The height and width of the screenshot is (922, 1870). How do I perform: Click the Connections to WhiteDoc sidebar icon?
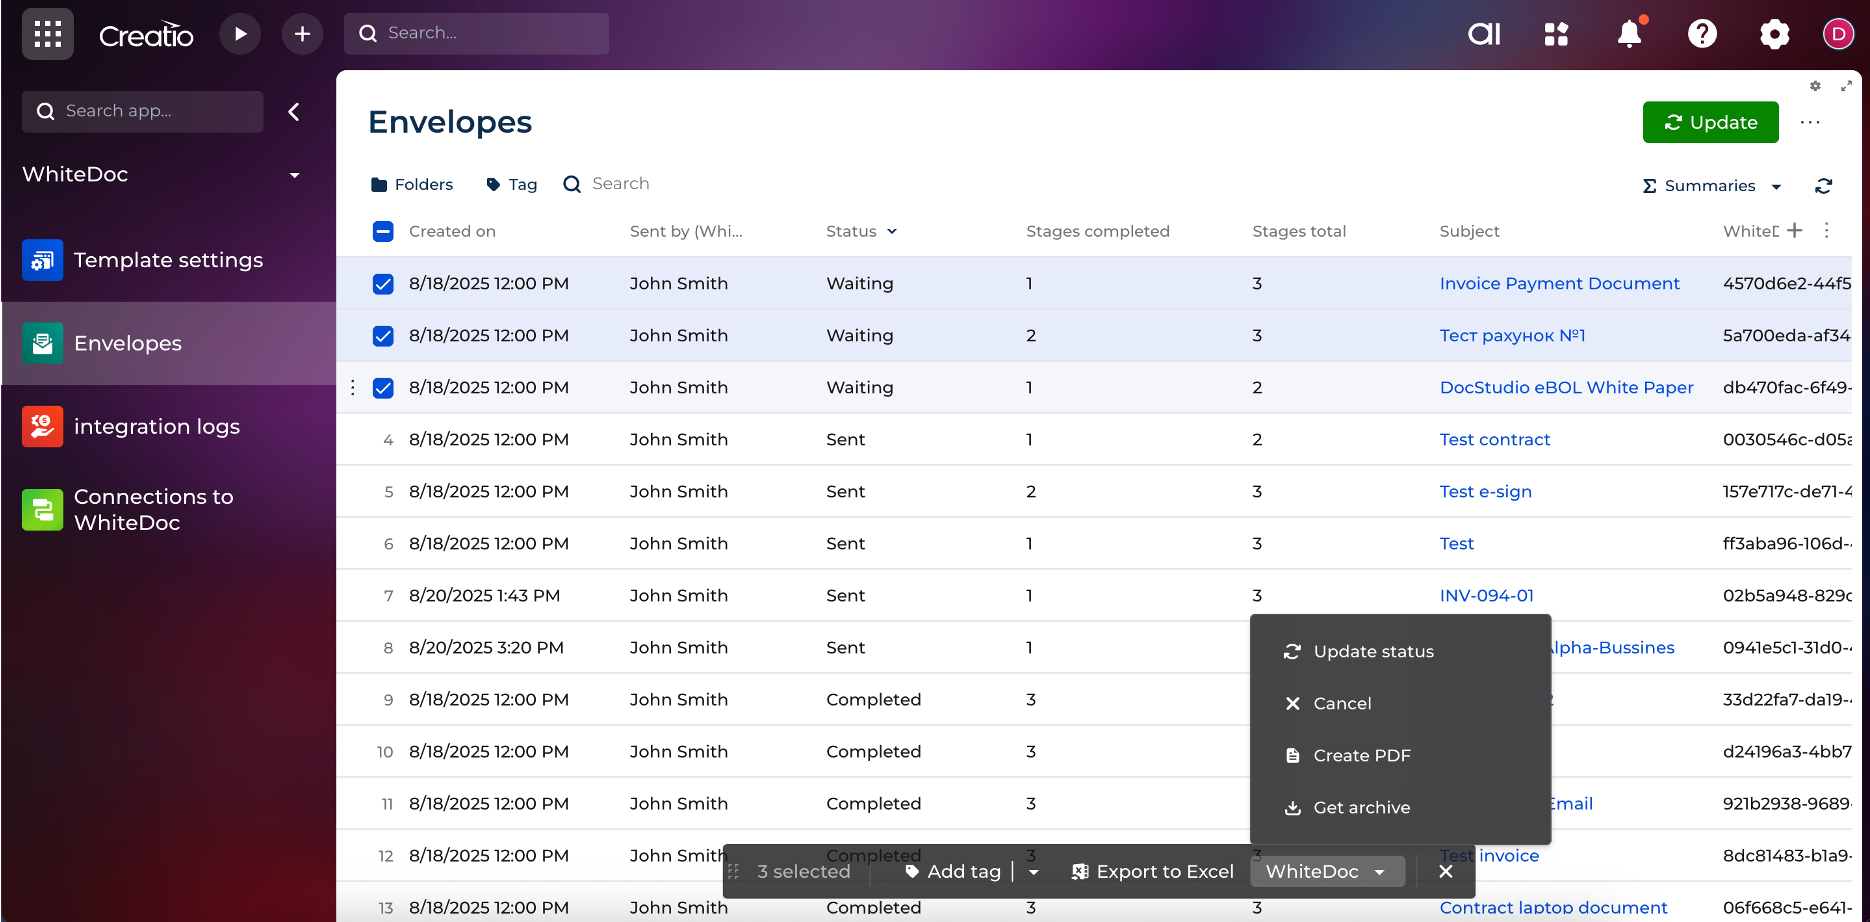[42, 510]
